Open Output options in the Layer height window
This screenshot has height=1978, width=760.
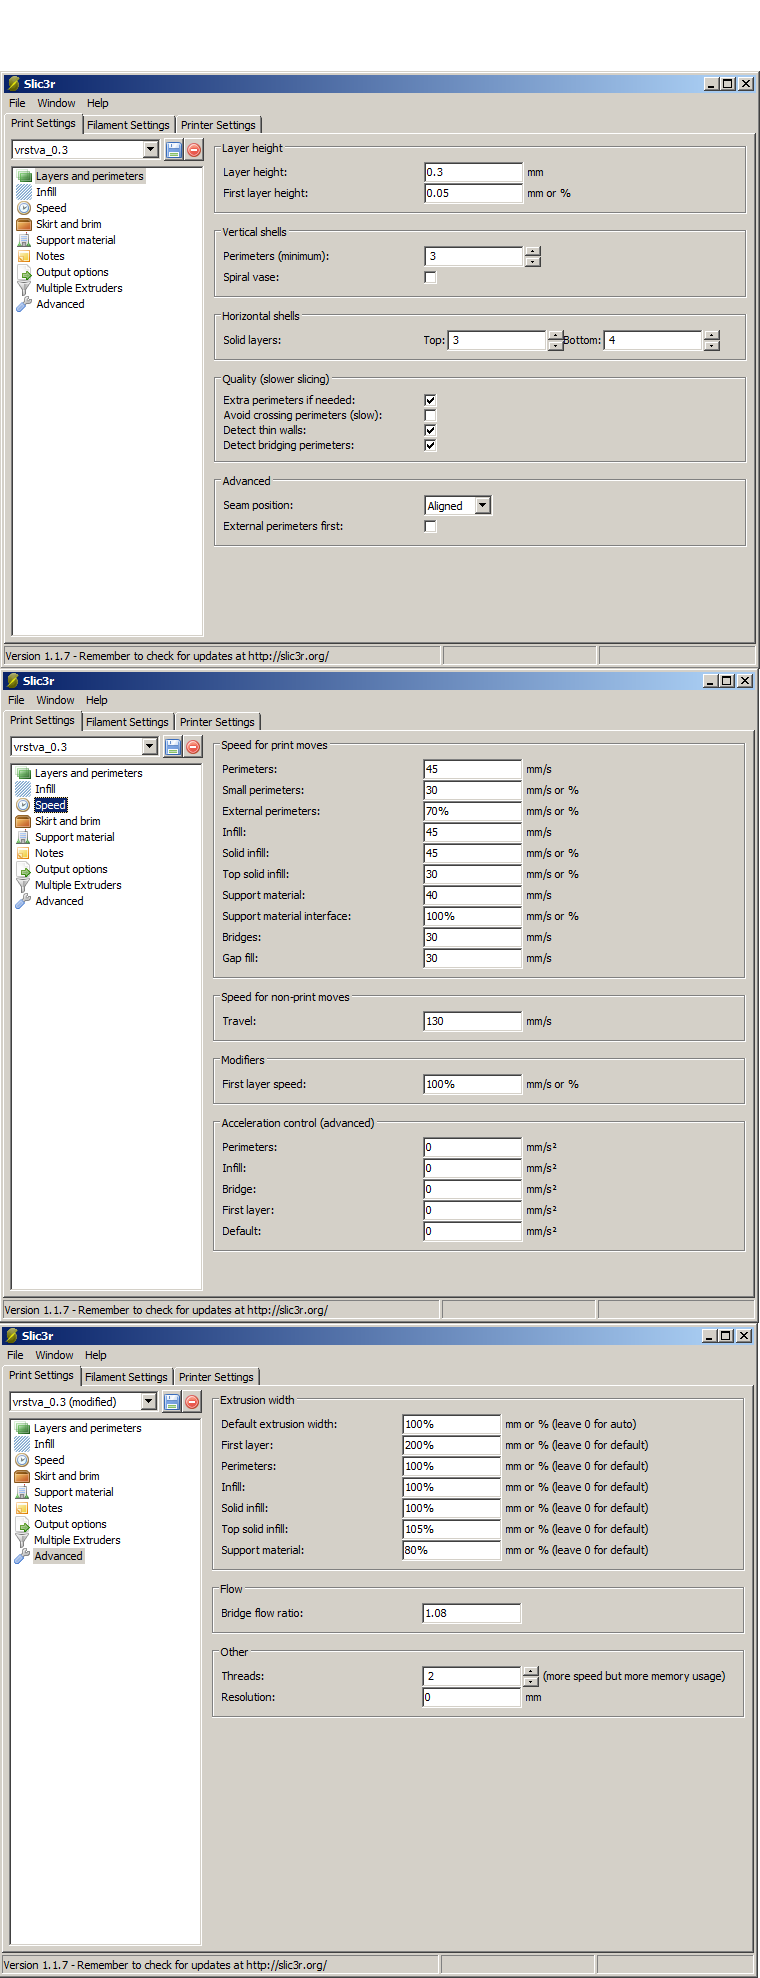72,272
